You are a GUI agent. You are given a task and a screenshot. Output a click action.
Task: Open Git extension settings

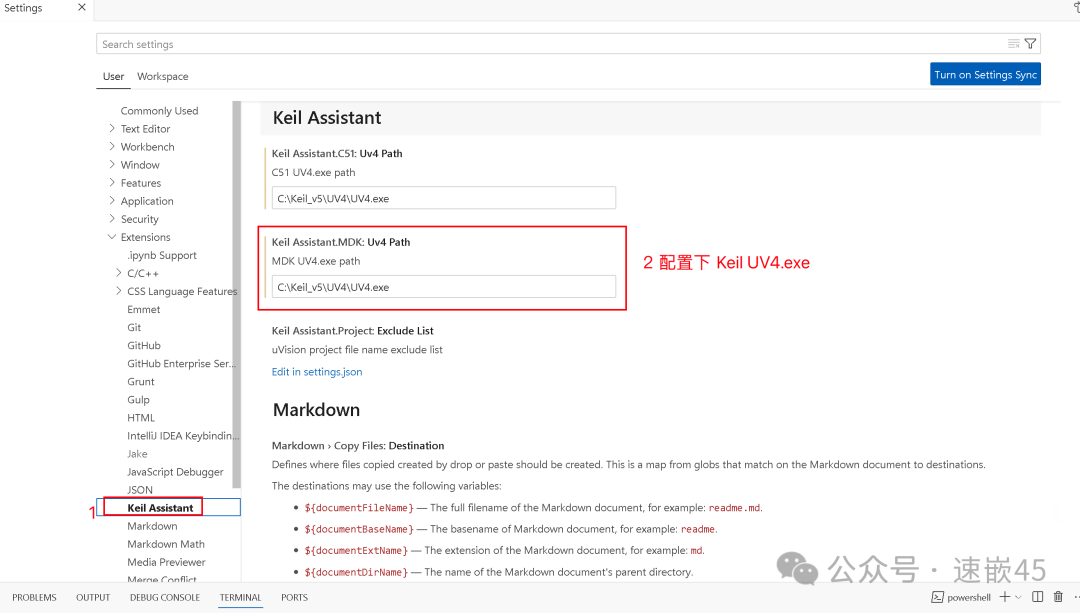pyautogui.click(x=134, y=328)
